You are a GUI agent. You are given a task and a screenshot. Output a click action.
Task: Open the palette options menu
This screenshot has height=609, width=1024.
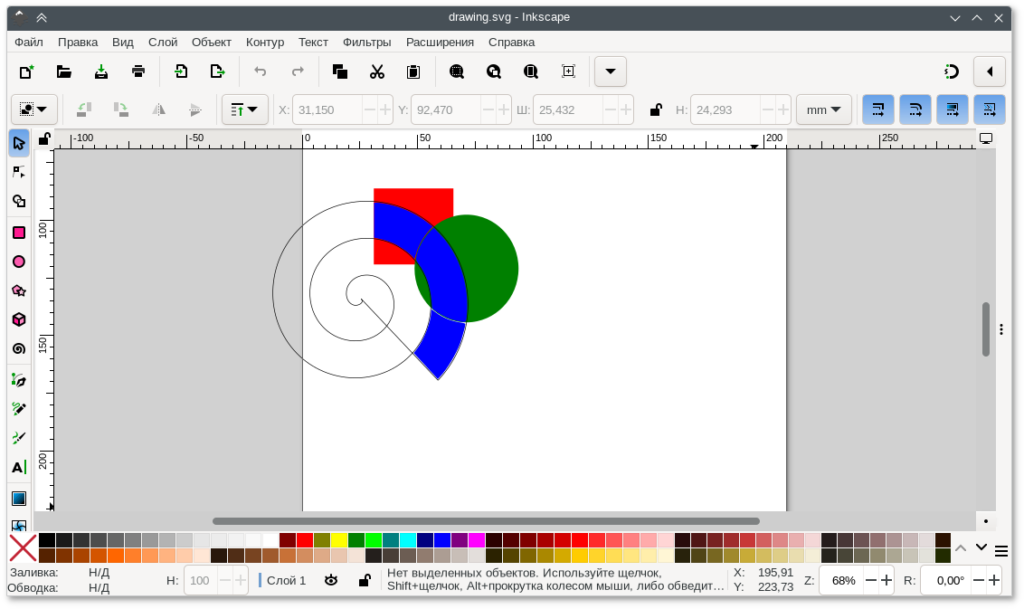[1001, 551]
